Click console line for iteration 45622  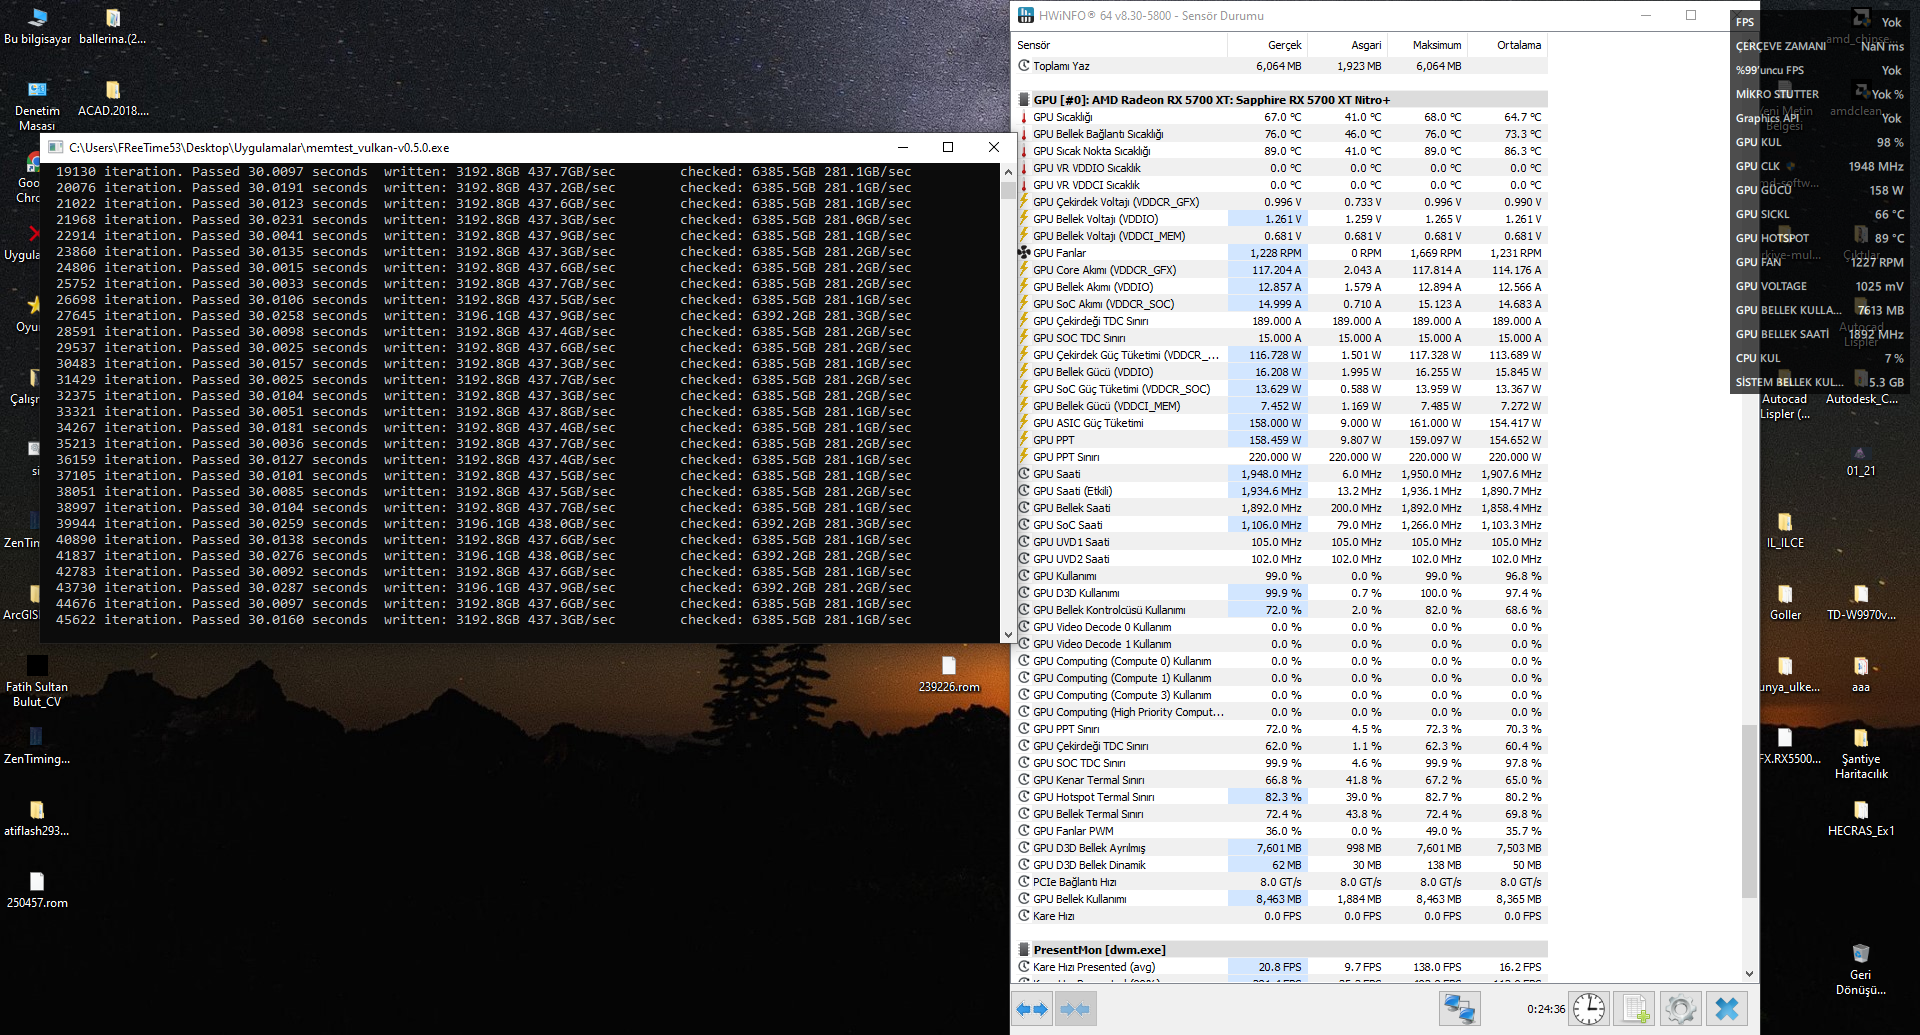[484, 620]
